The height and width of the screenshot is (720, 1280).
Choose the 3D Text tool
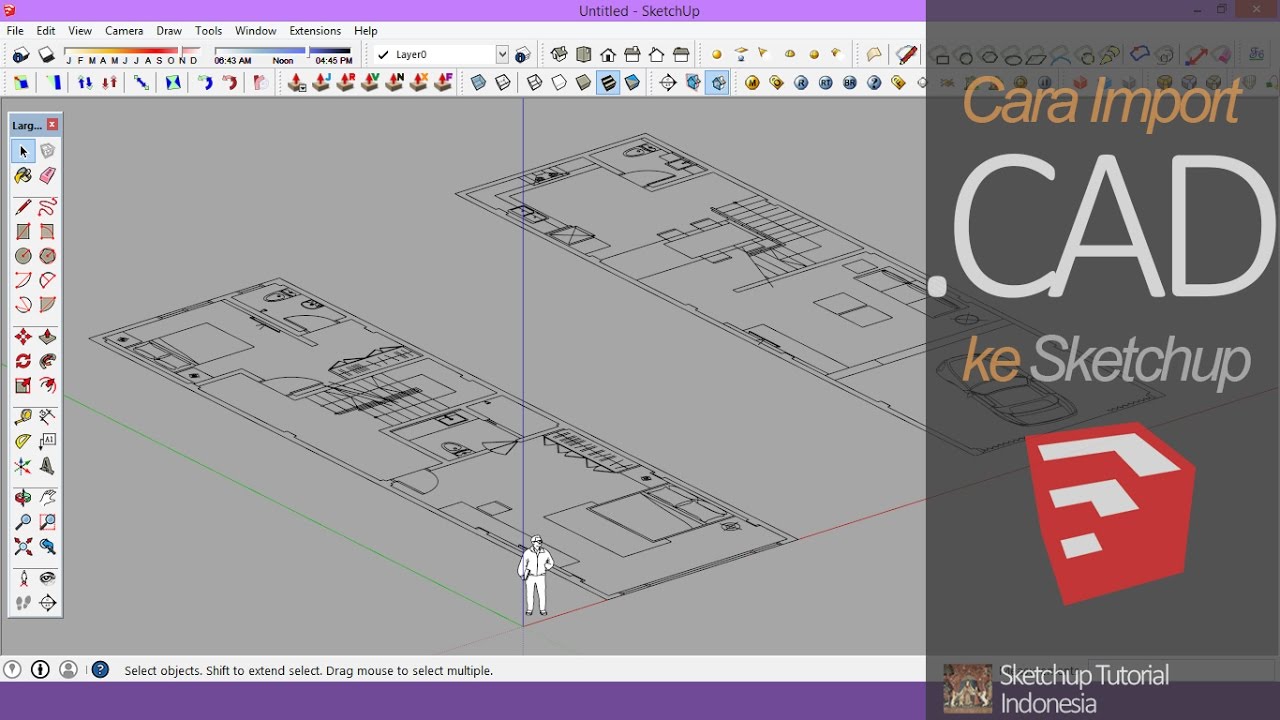(48, 466)
